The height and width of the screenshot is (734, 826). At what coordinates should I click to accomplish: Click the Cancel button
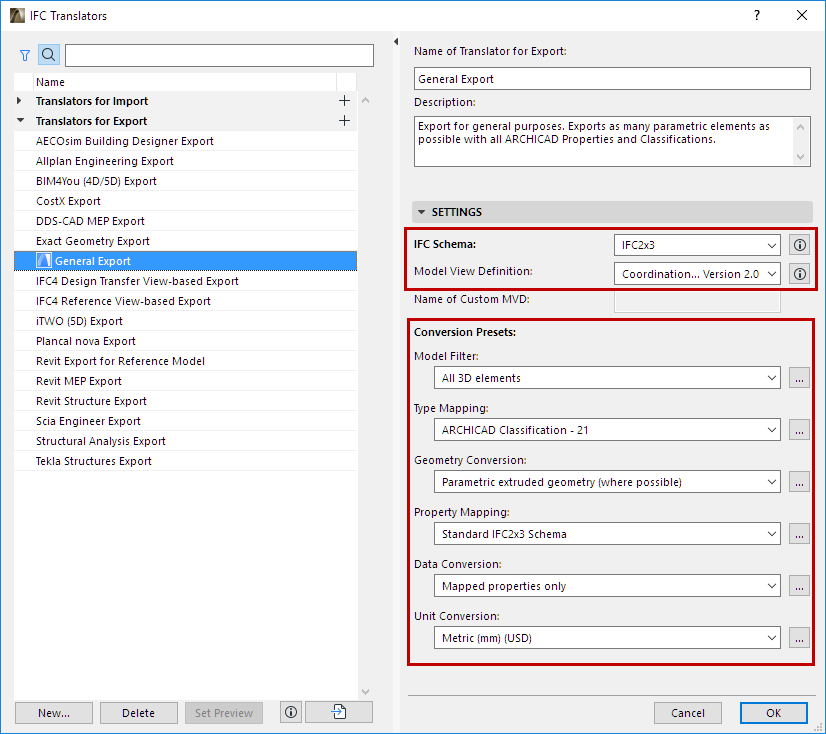[x=687, y=713]
